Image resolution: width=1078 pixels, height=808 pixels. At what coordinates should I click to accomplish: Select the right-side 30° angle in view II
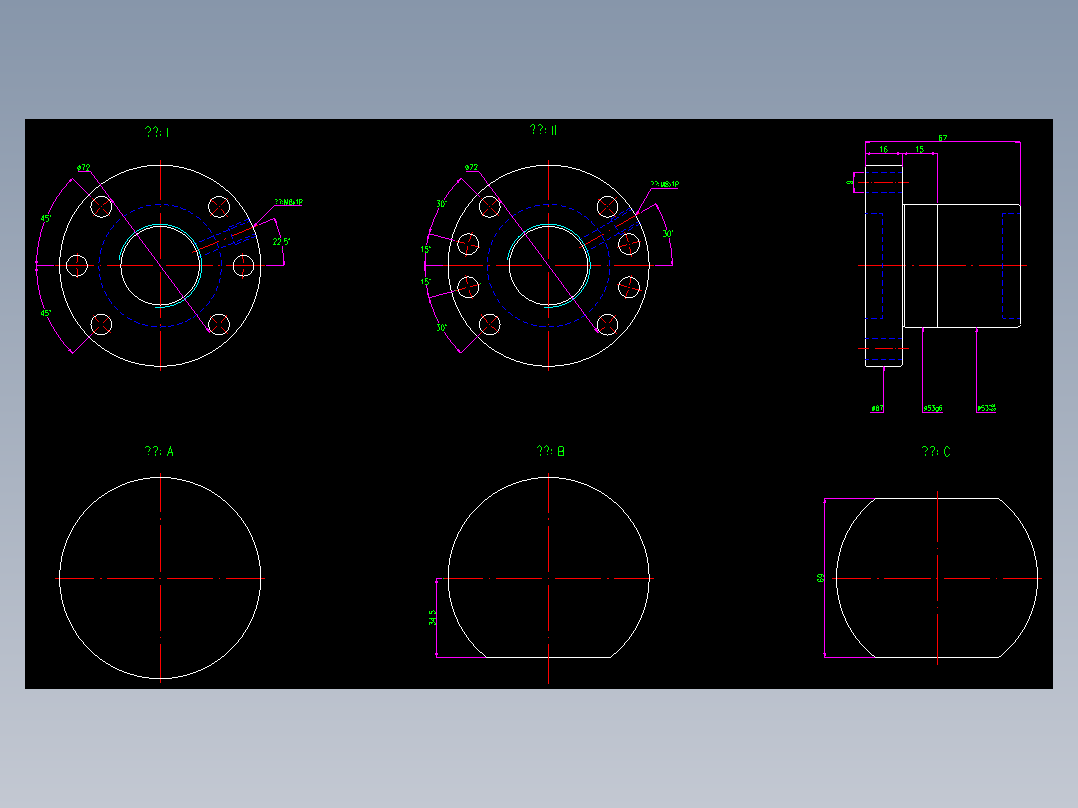point(668,234)
